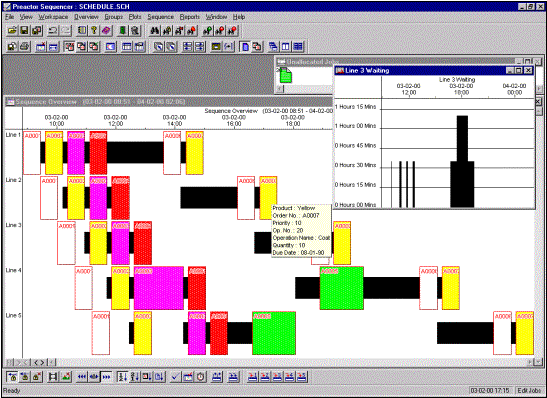The image size is (547, 398).
Task: Open the Sequence menu
Action: tap(160, 17)
